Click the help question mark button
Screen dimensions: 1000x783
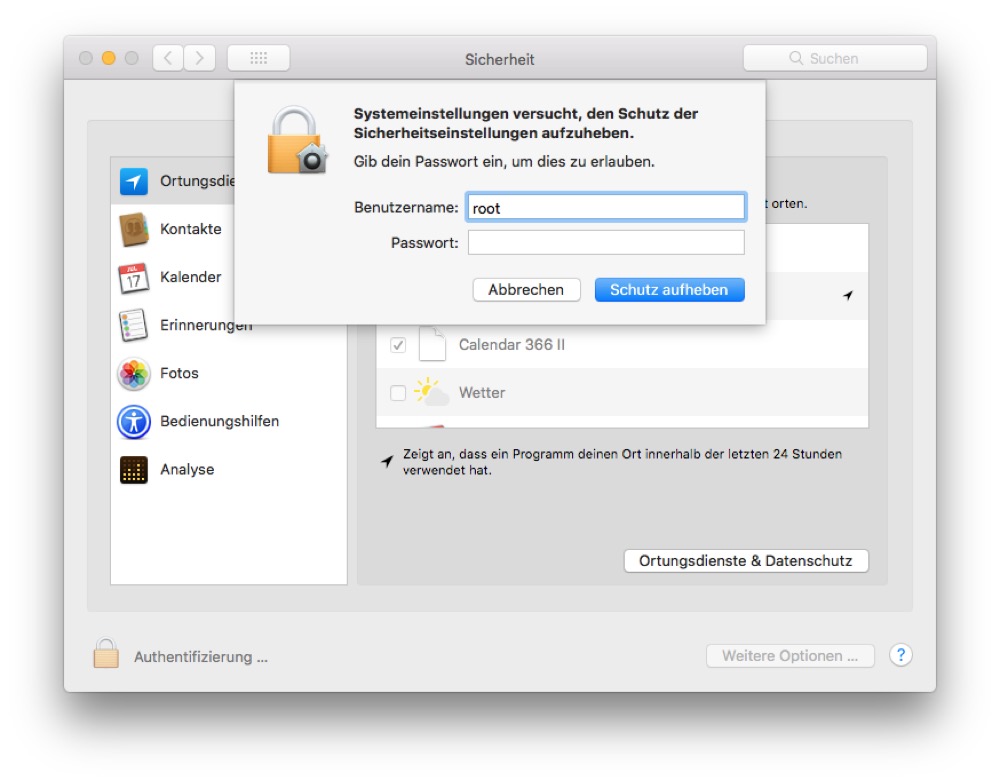(901, 655)
